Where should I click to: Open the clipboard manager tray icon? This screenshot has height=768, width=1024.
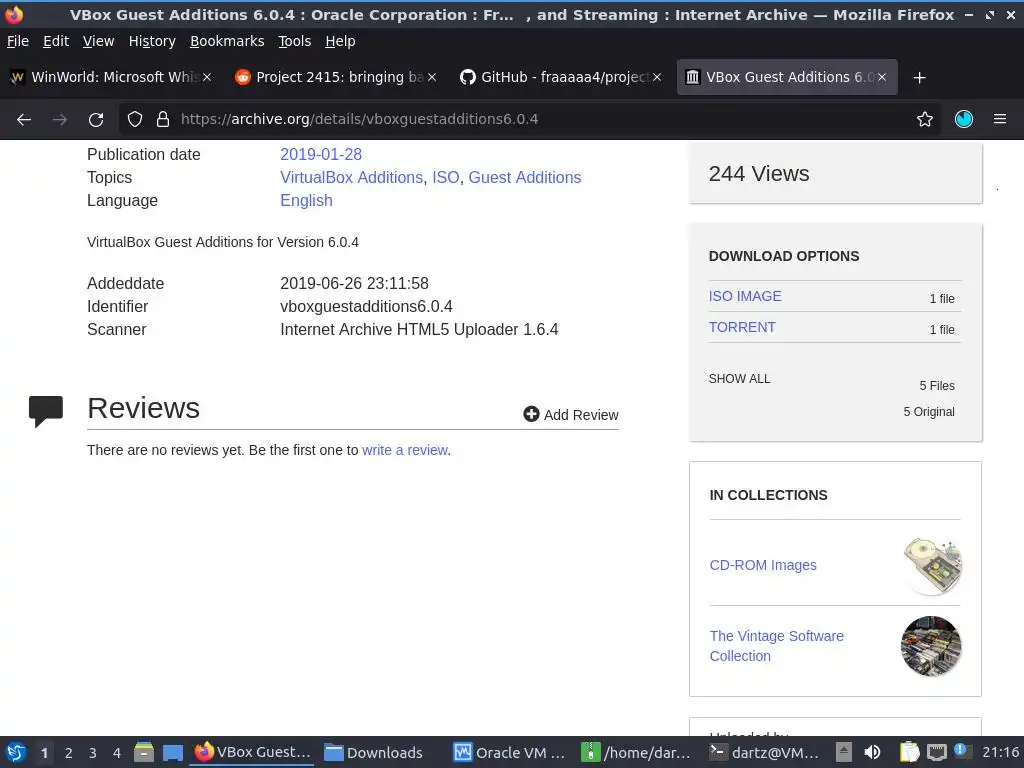point(908,752)
